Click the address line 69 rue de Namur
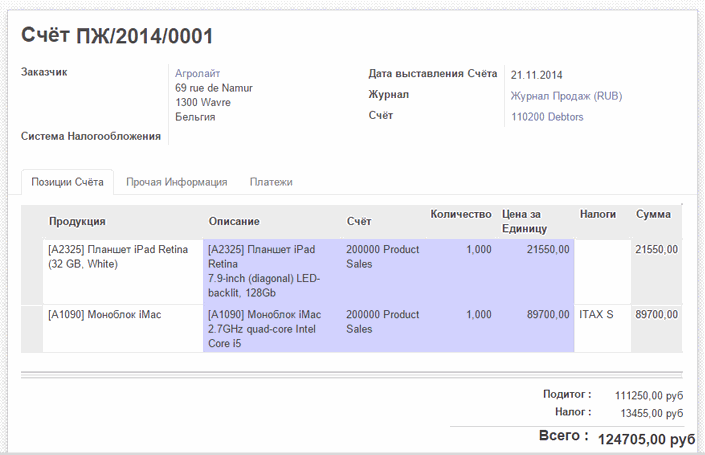This screenshot has width=705, height=455. [x=214, y=88]
